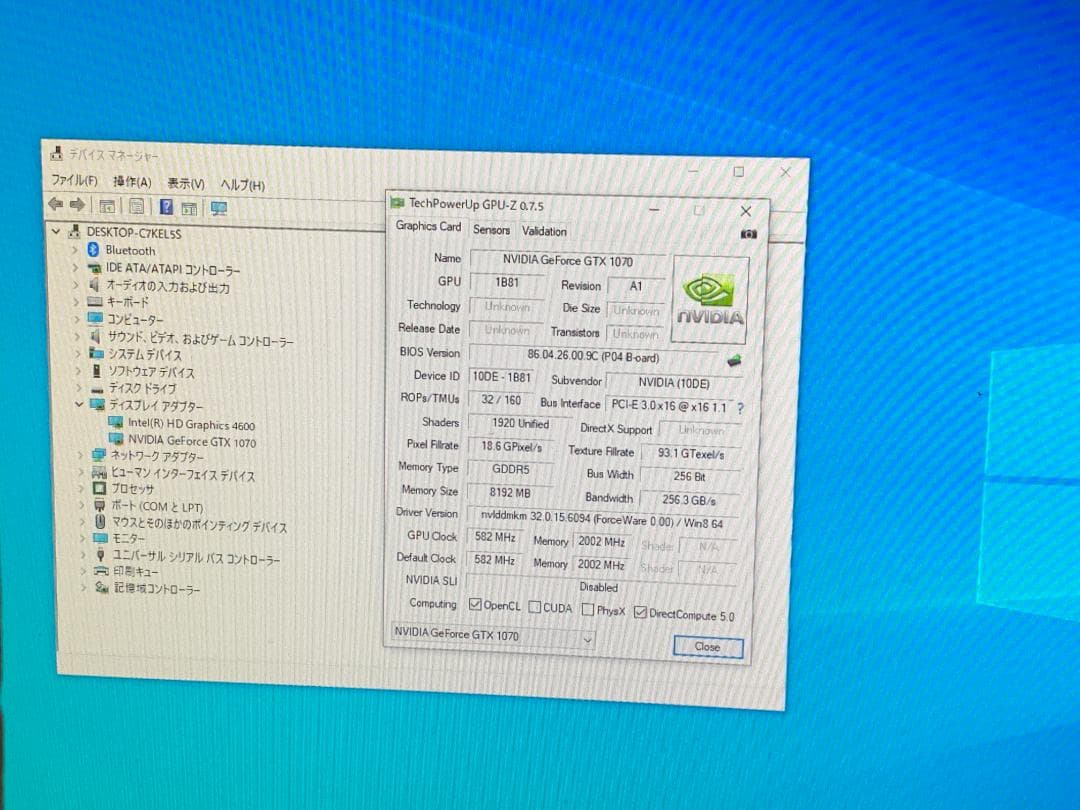
Task: Toggle the OpenCL checkbox
Action: 475,604
